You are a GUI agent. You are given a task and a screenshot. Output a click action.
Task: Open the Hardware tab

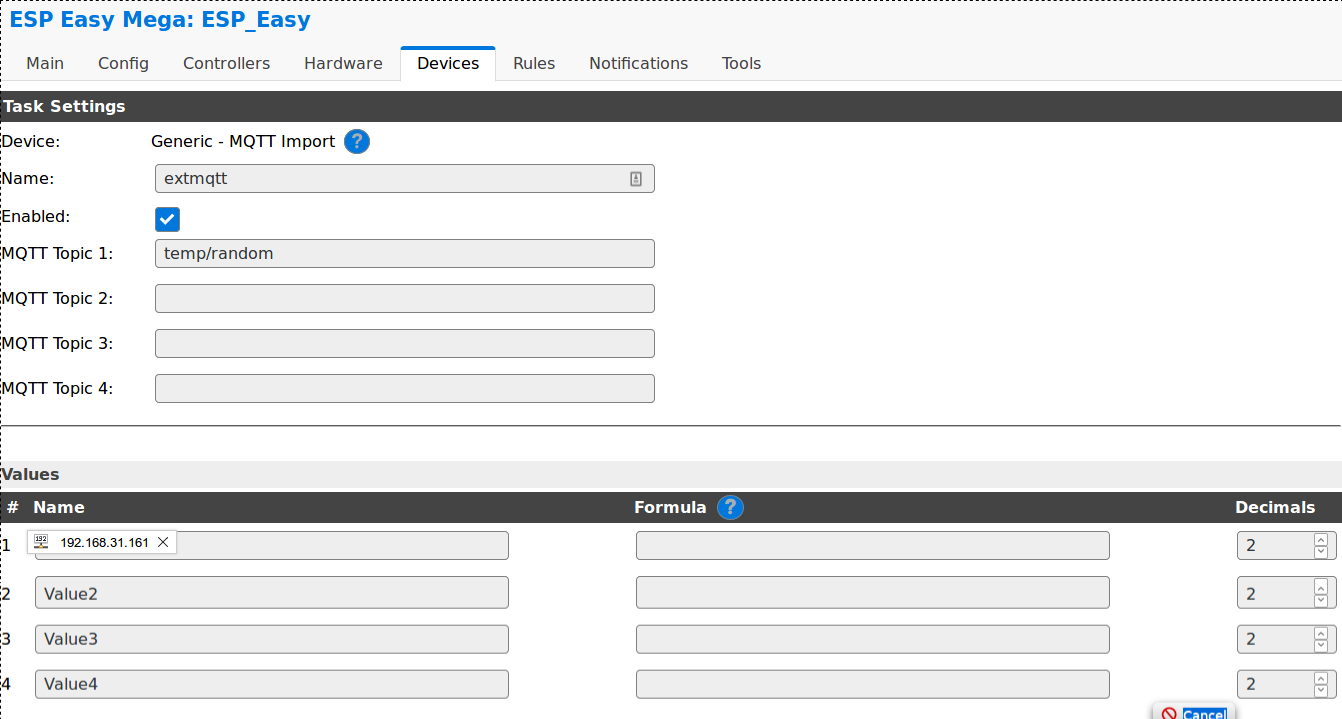click(x=344, y=63)
